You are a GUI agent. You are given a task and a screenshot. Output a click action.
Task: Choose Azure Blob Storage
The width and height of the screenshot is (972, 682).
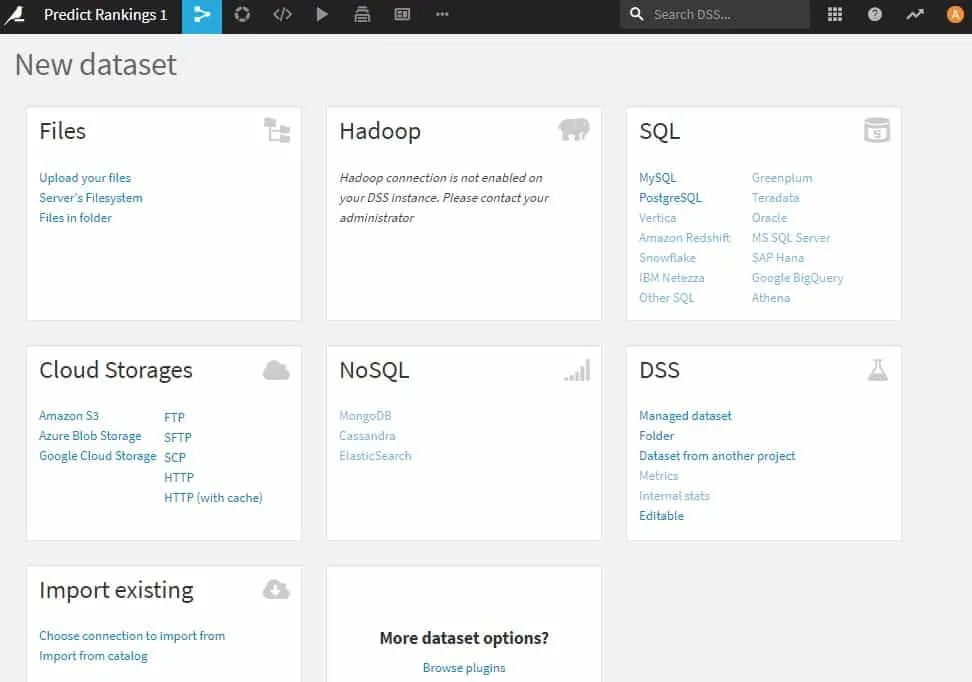[90, 436]
